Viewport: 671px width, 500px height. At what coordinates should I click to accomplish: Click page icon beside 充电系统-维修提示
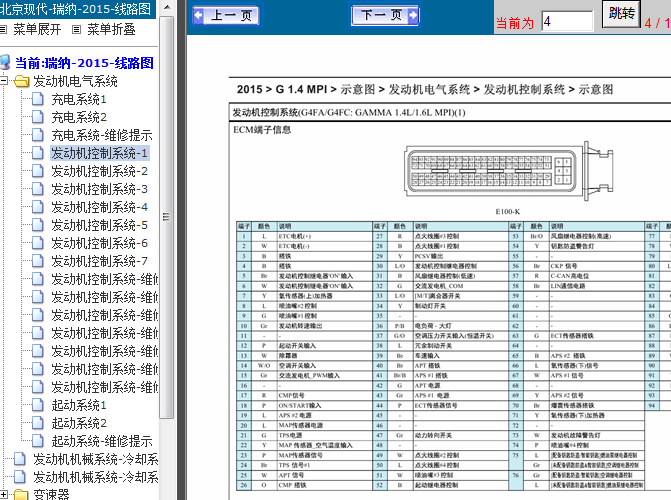(38, 135)
